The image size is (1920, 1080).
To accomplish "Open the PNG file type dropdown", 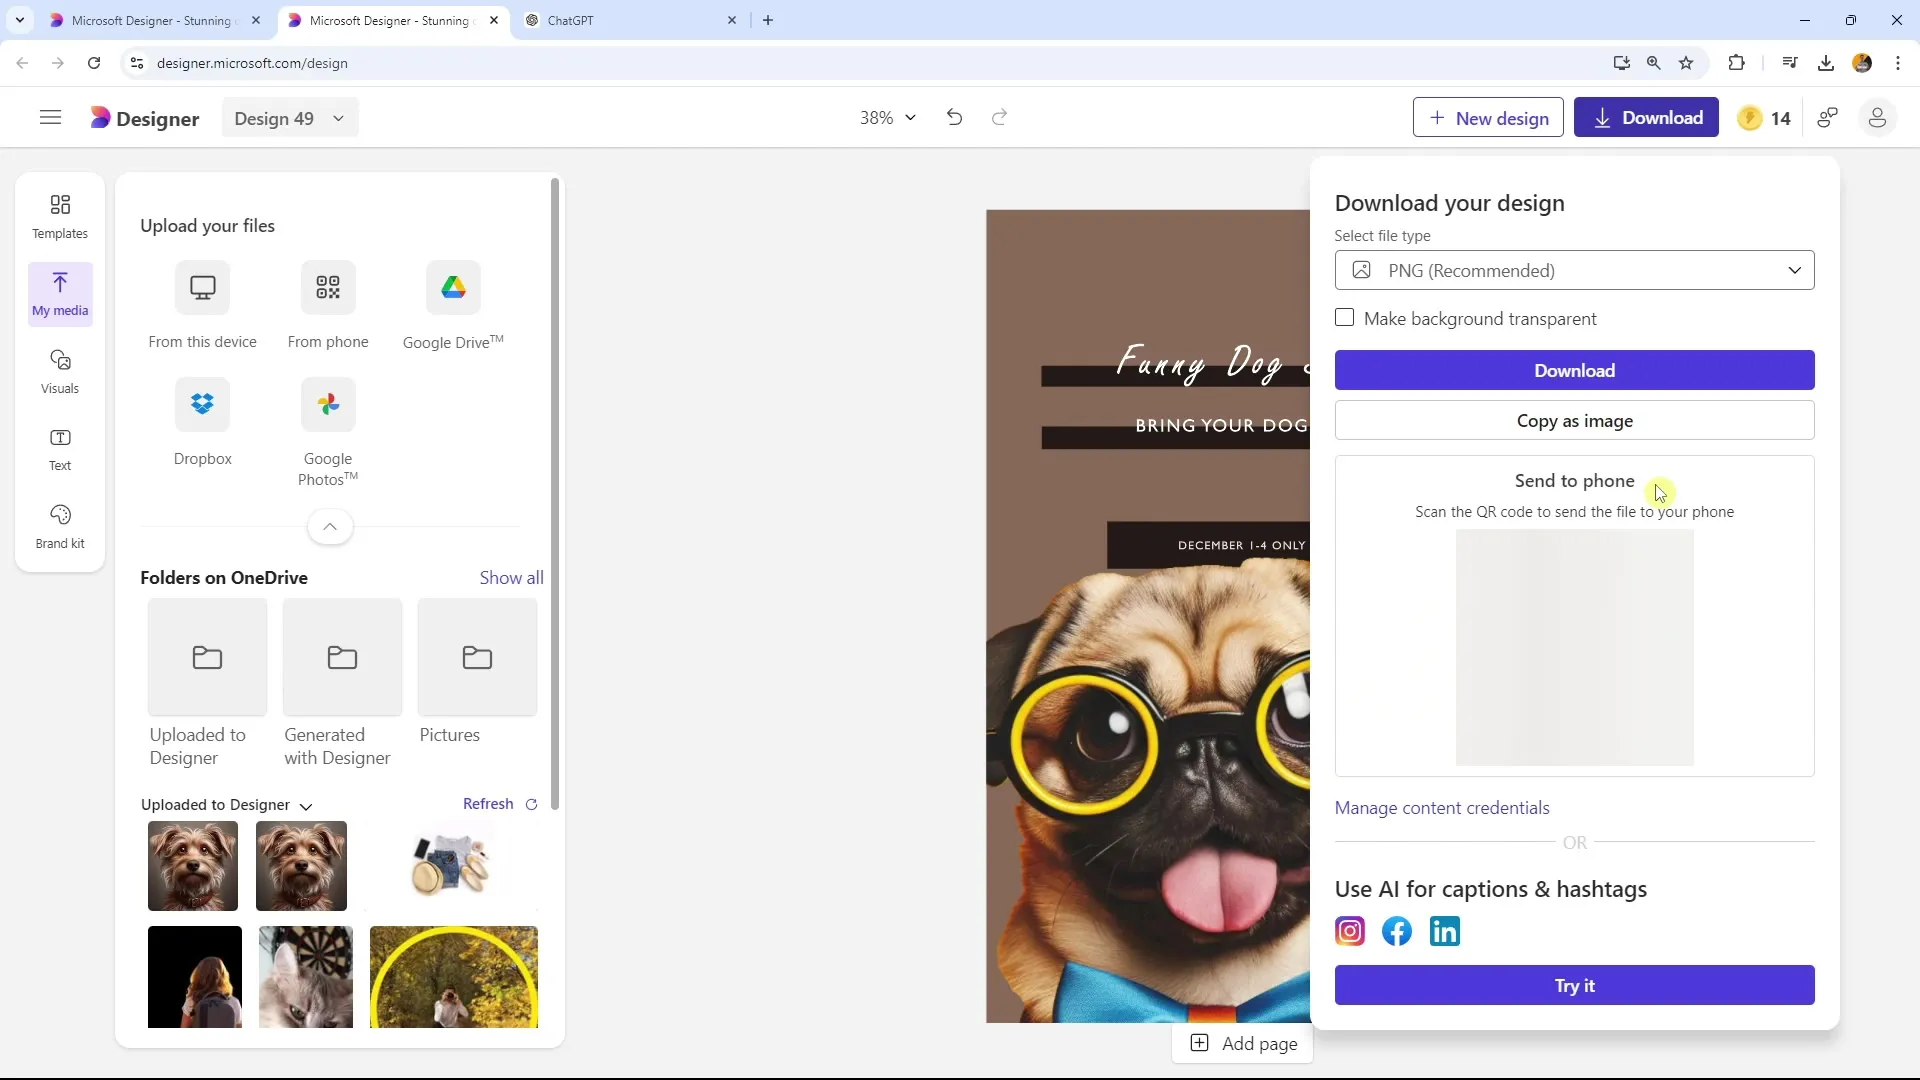I will tap(1574, 270).
